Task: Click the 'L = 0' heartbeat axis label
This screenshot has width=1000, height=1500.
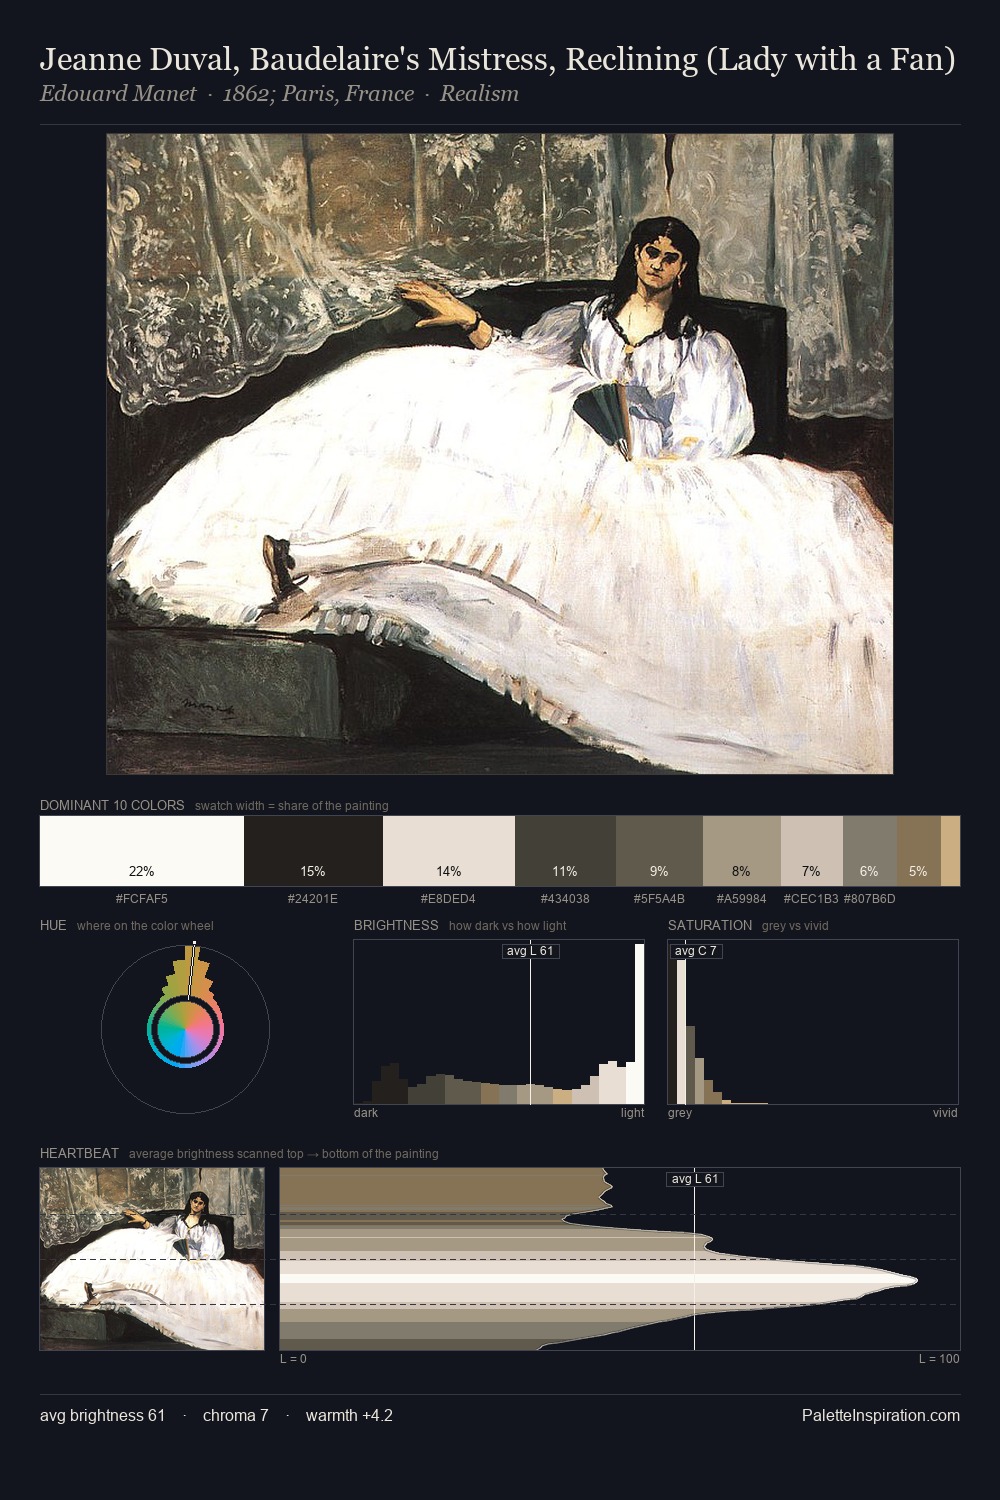Action: coord(293,1359)
